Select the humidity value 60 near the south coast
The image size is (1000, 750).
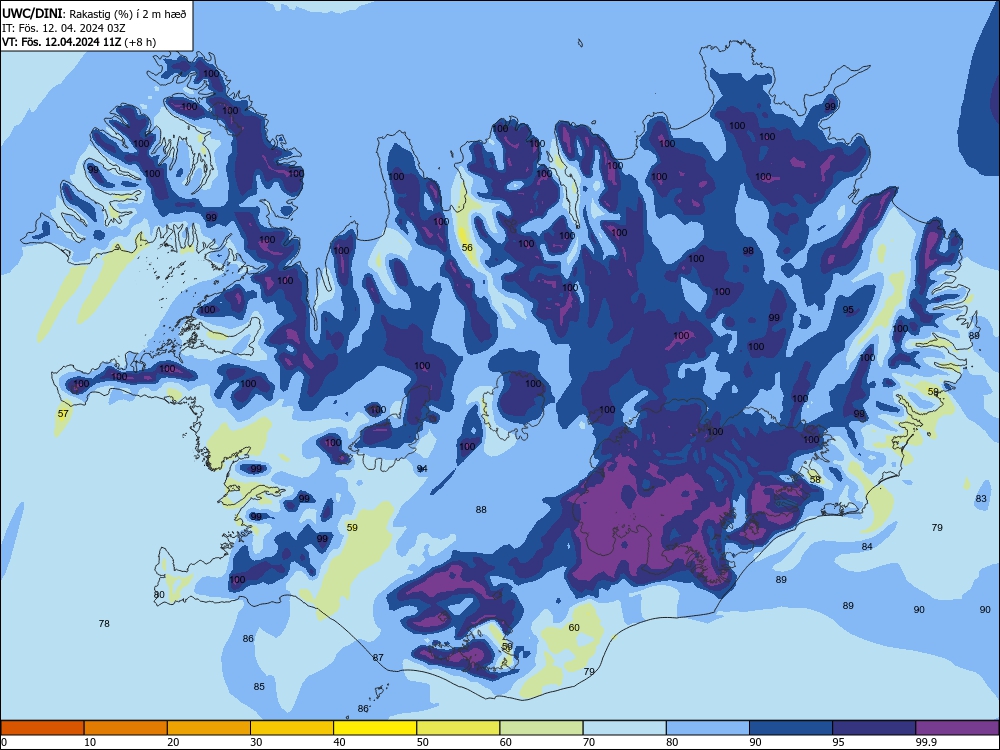point(574,628)
